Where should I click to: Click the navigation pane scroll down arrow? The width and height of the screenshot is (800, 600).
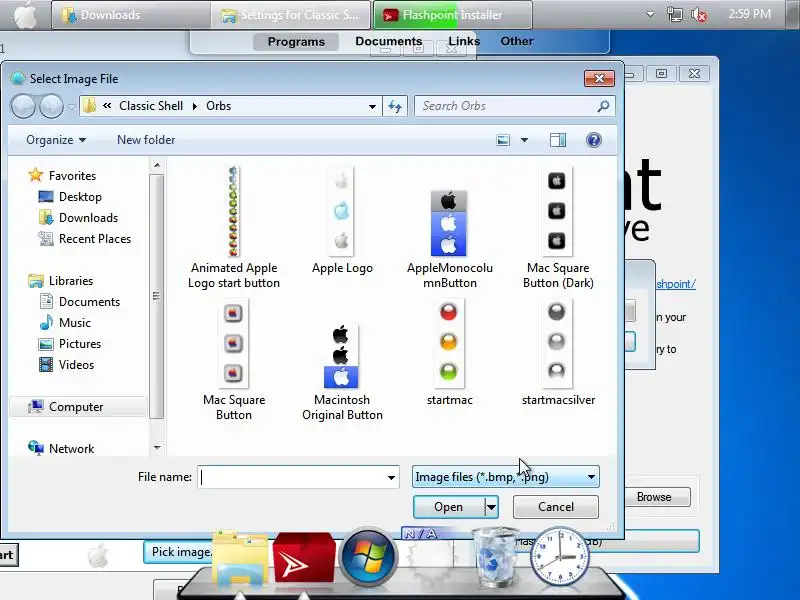point(157,447)
